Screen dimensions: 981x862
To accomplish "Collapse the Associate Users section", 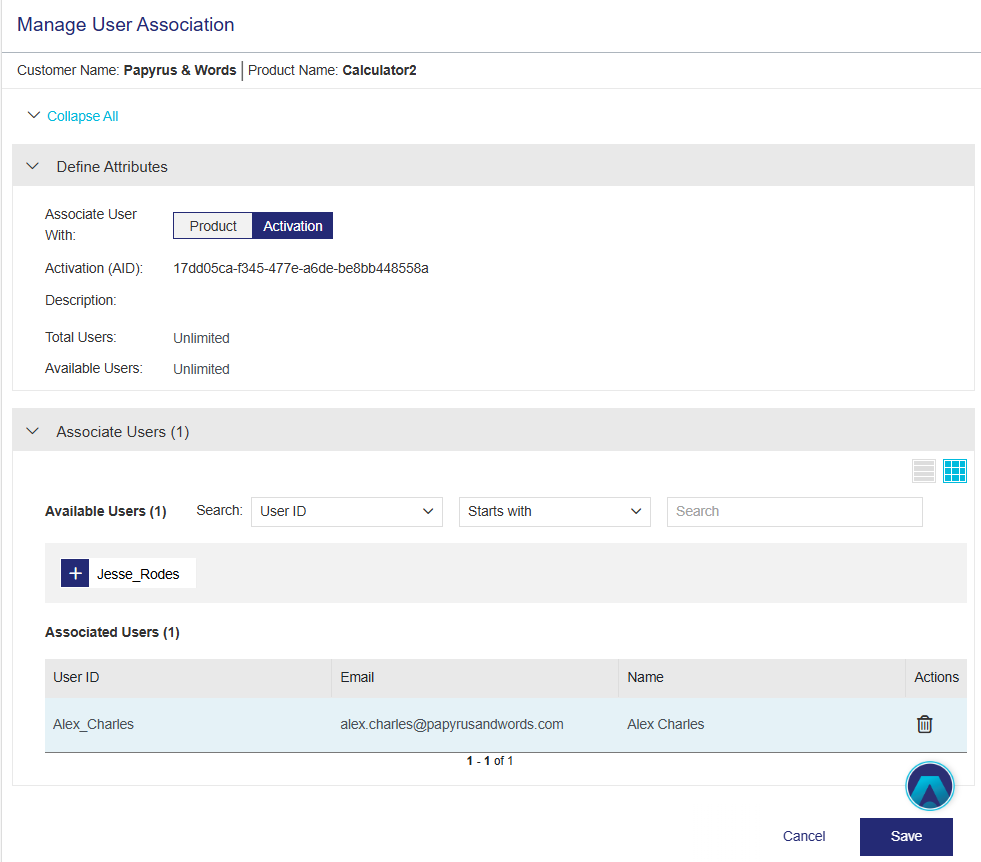I will [33, 431].
